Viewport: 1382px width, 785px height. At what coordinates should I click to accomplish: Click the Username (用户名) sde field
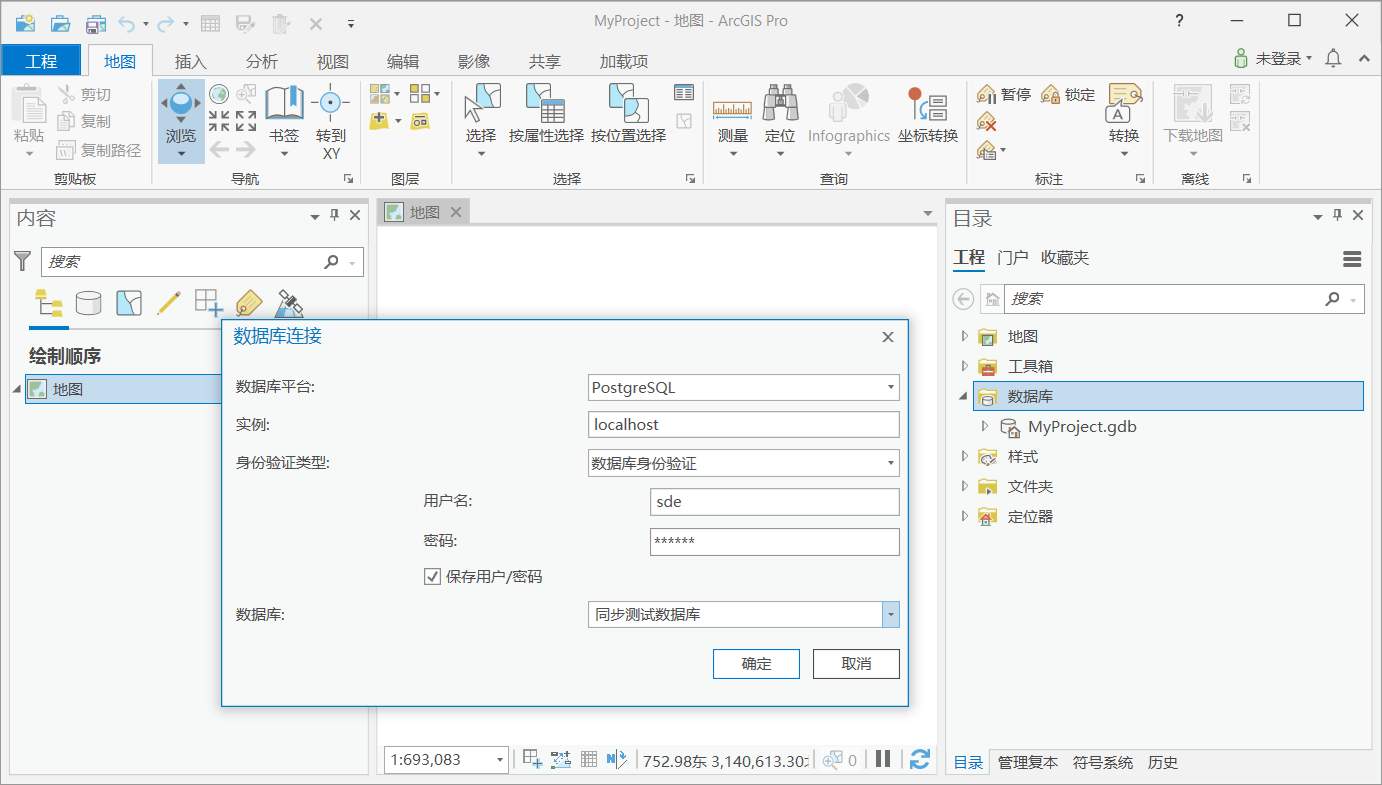tap(775, 501)
